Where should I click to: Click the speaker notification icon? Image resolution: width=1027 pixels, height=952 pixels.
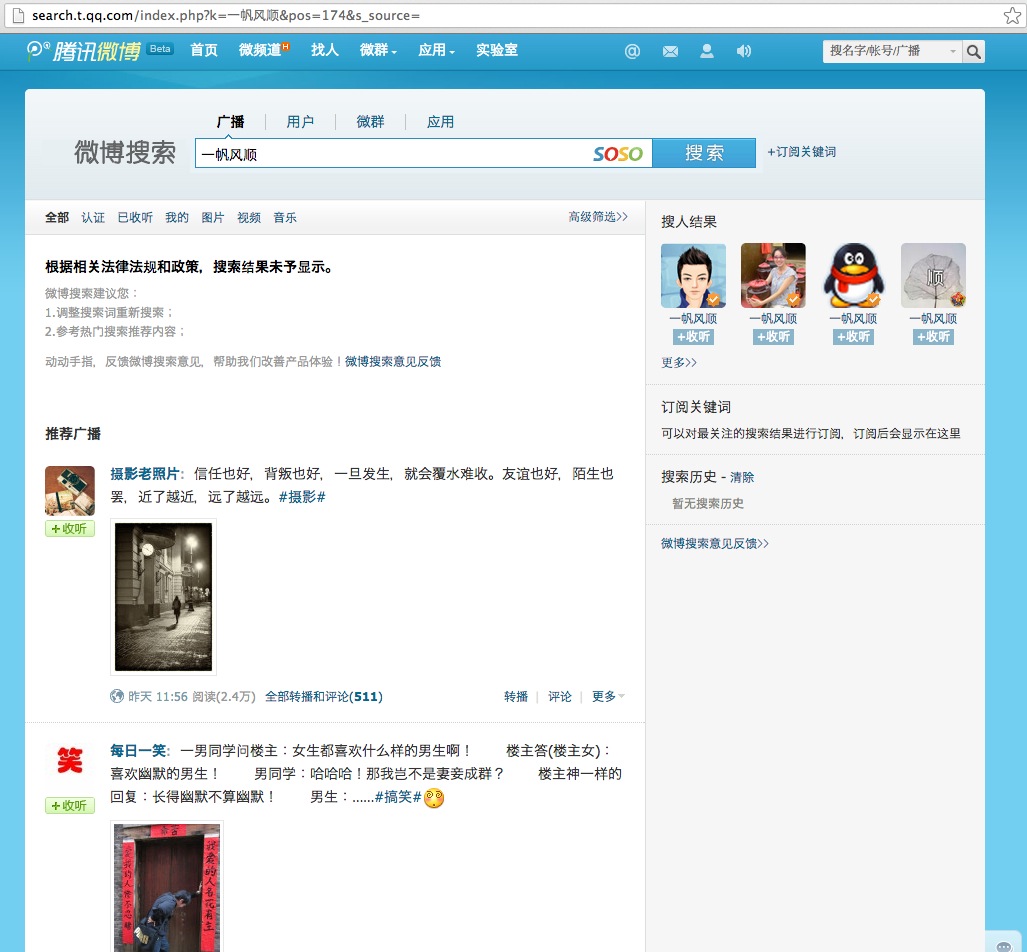tap(743, 51)
